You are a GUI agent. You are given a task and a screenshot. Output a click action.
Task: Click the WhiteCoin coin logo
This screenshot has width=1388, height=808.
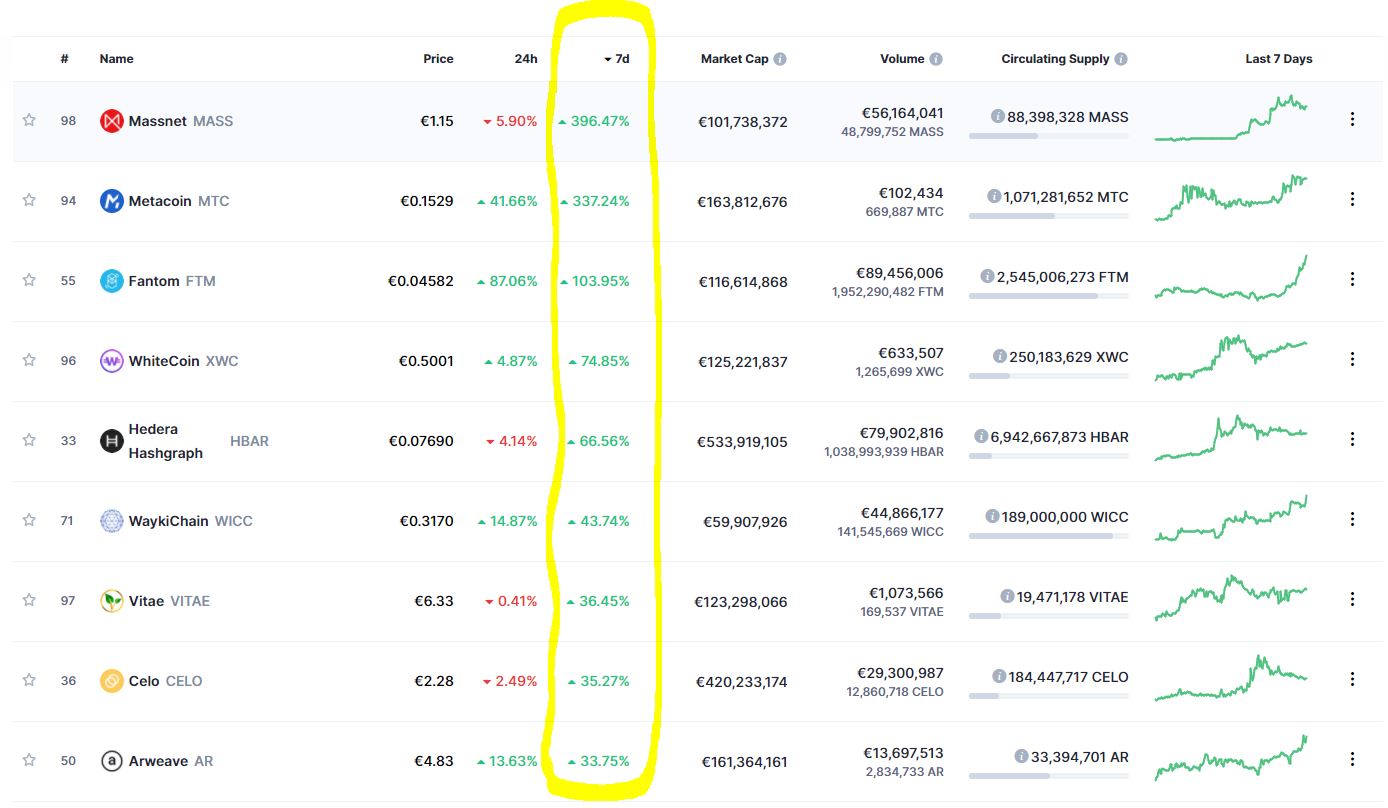click(x=112, y=361)
